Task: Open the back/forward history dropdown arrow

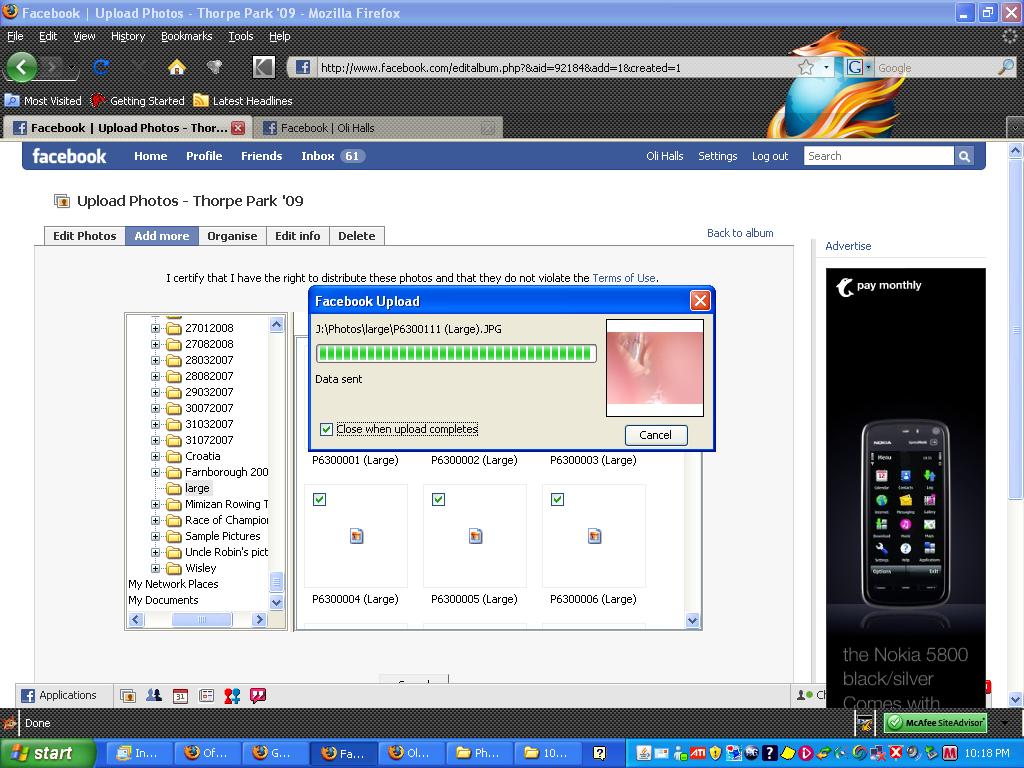Action: (x=72, y=67)
